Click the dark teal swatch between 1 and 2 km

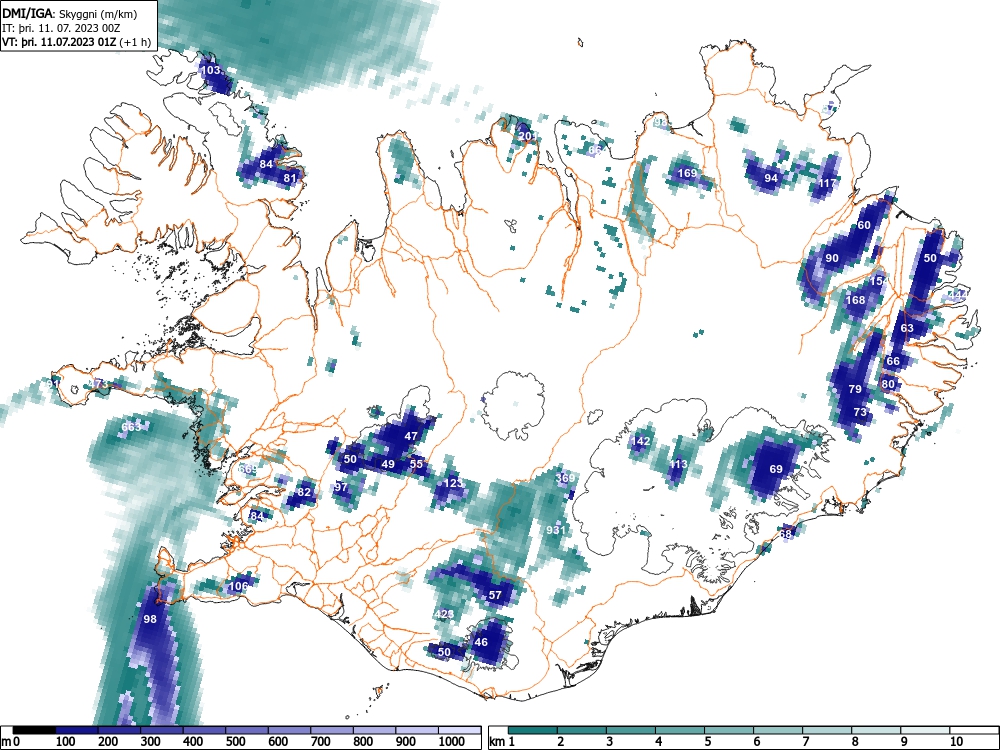point(533,730)
